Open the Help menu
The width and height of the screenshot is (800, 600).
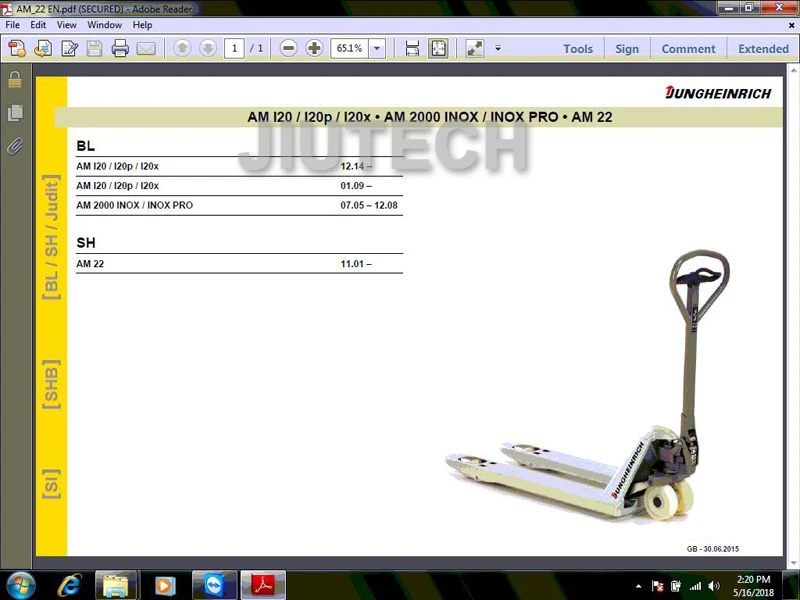142,25
